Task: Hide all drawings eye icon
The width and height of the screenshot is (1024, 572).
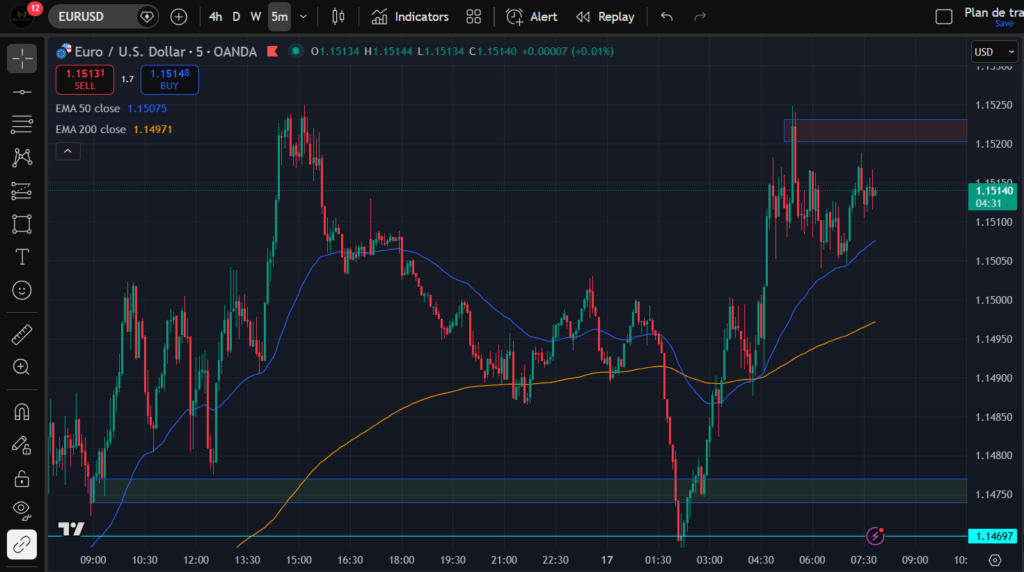Action: tap(22, 511)
